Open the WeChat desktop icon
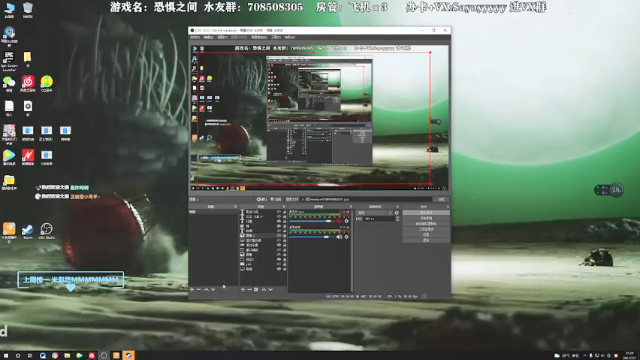Screen dimensions: 640x360 [9, 84]
